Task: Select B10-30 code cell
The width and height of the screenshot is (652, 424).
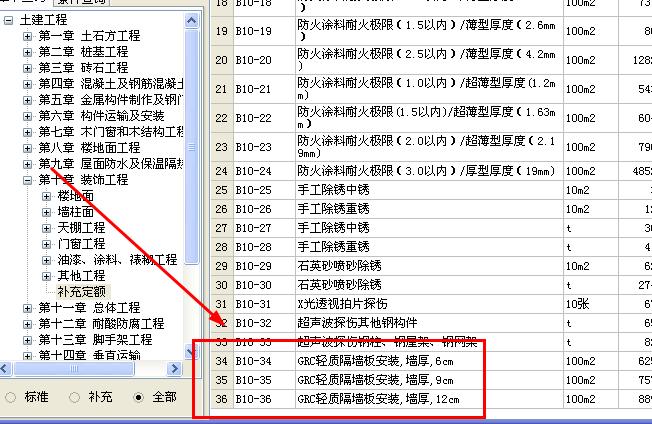Action: tap(264, 285)
